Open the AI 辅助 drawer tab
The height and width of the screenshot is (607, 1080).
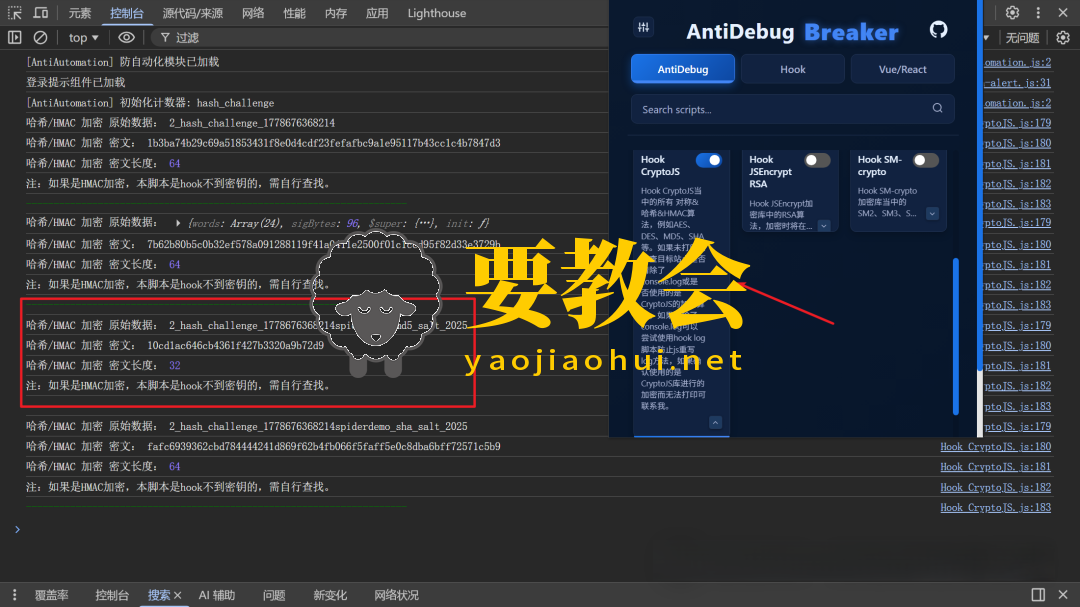click(x=216, y=595)
